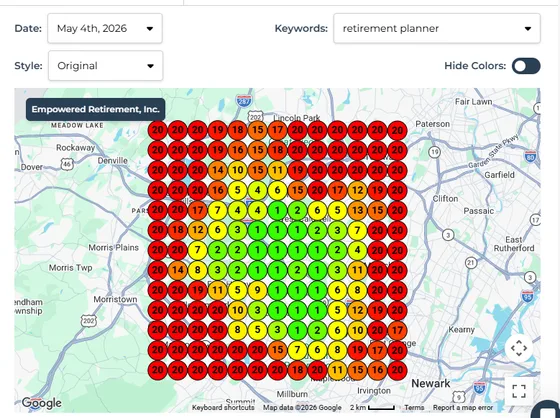This screenshot has width=560, height=418.
Task: Click the Millburn map label
Action: point(292,394)
